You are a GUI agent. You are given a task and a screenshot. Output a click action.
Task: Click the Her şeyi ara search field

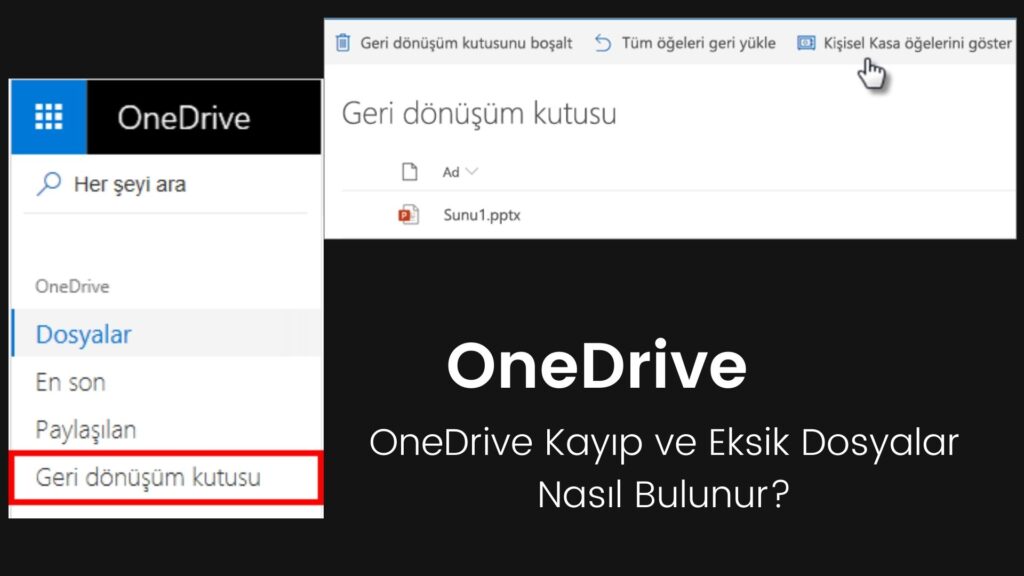[x=130, y=184]
